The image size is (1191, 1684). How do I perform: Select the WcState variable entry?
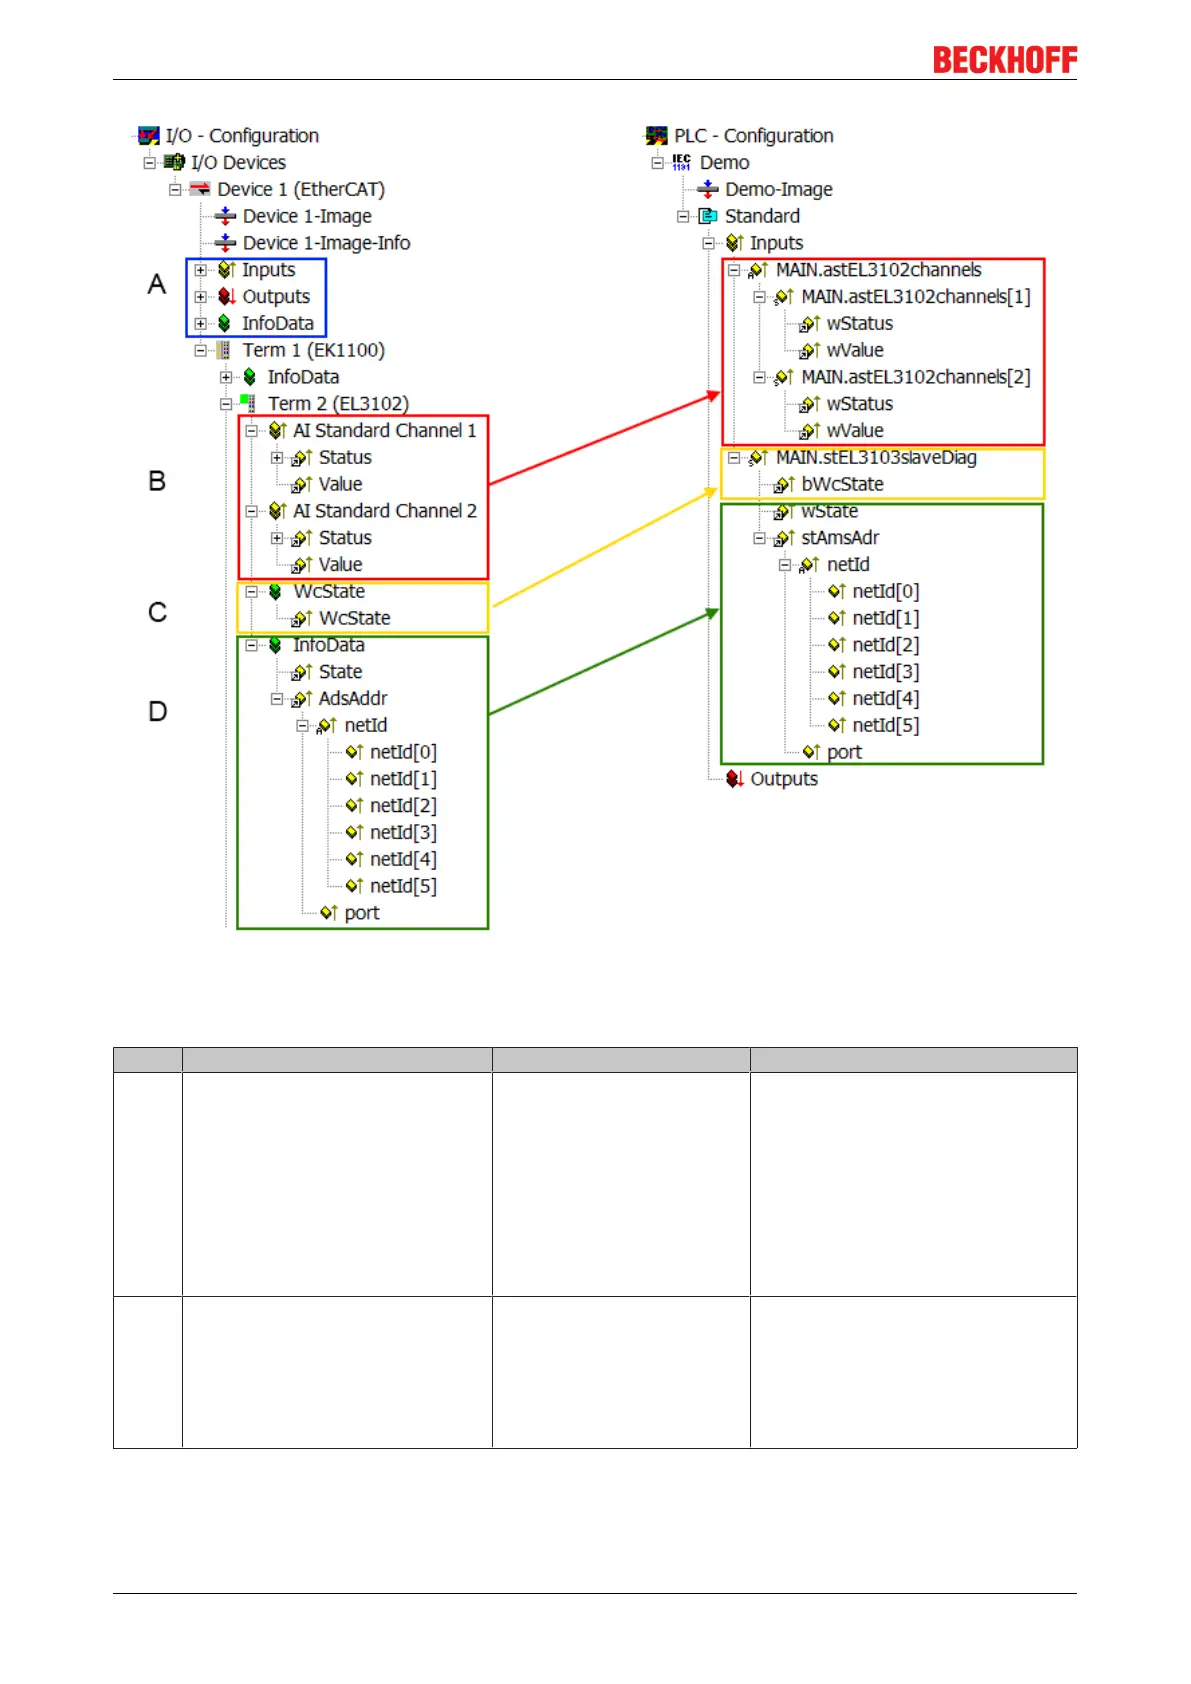[x=354, y=618]
